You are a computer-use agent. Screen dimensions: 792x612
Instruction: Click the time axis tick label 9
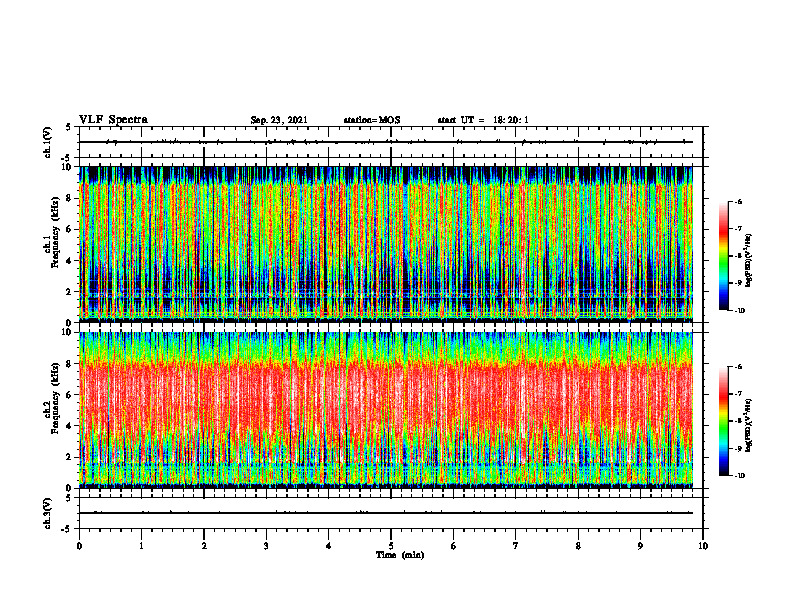[640, 546]
